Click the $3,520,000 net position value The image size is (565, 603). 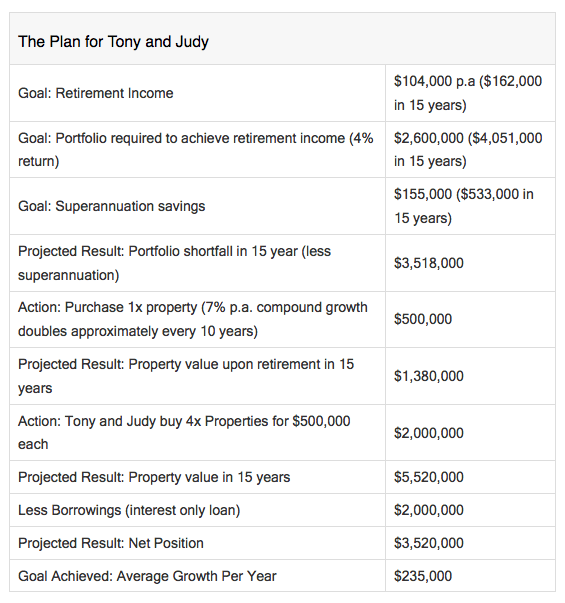(x=429, y=543)
